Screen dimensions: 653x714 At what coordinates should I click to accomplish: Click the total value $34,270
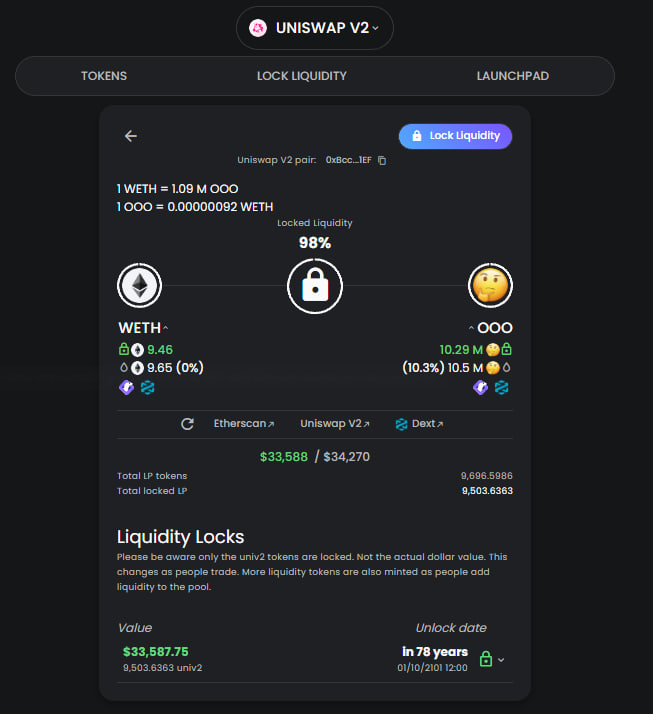coord(347,457)
